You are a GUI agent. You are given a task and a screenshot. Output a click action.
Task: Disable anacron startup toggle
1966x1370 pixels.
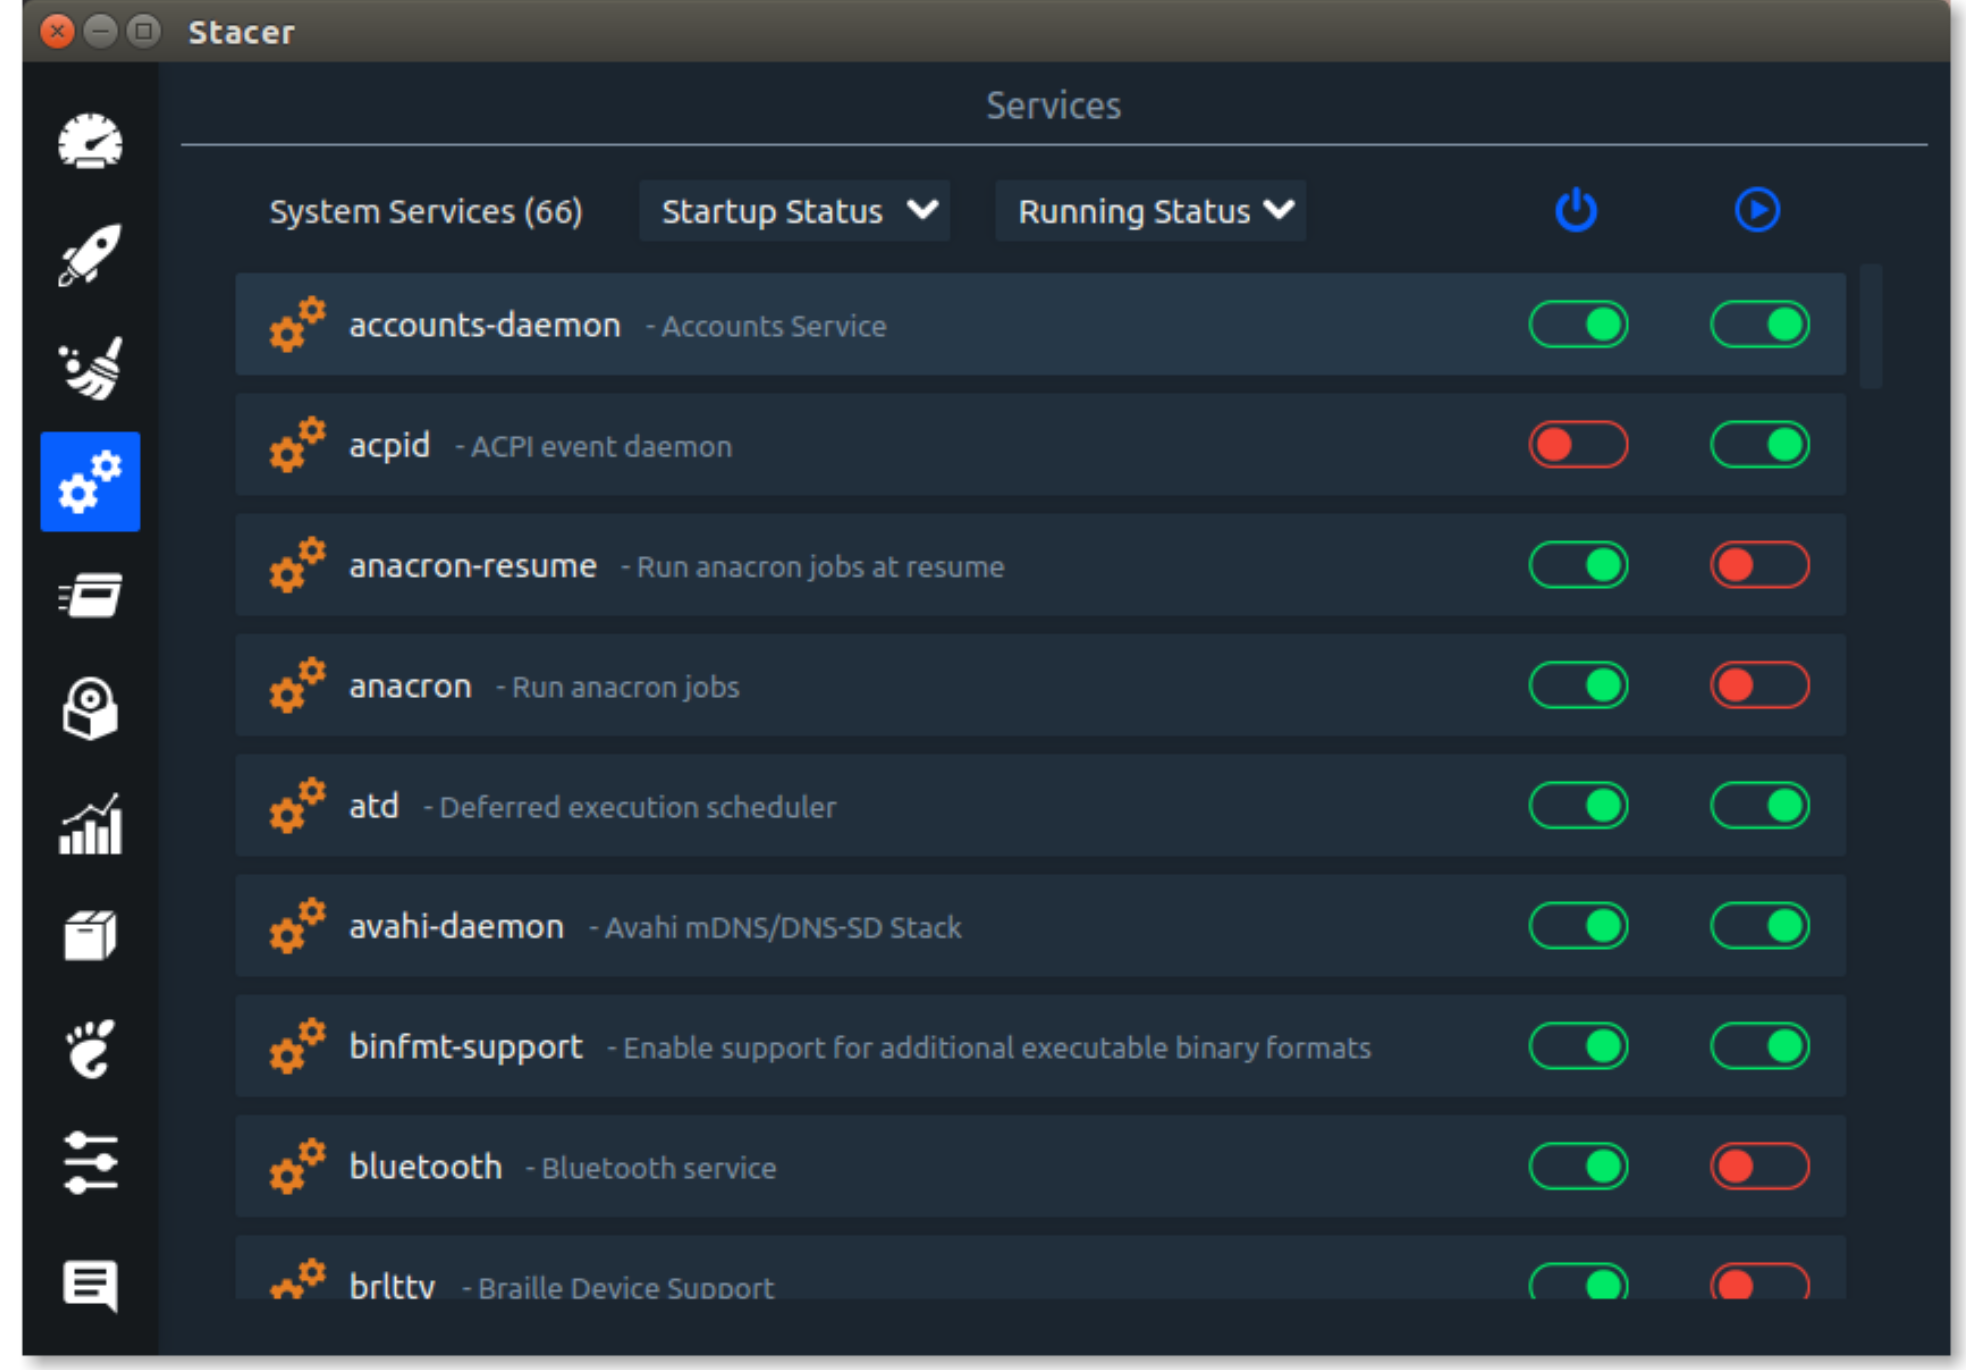click(1578, 685)
